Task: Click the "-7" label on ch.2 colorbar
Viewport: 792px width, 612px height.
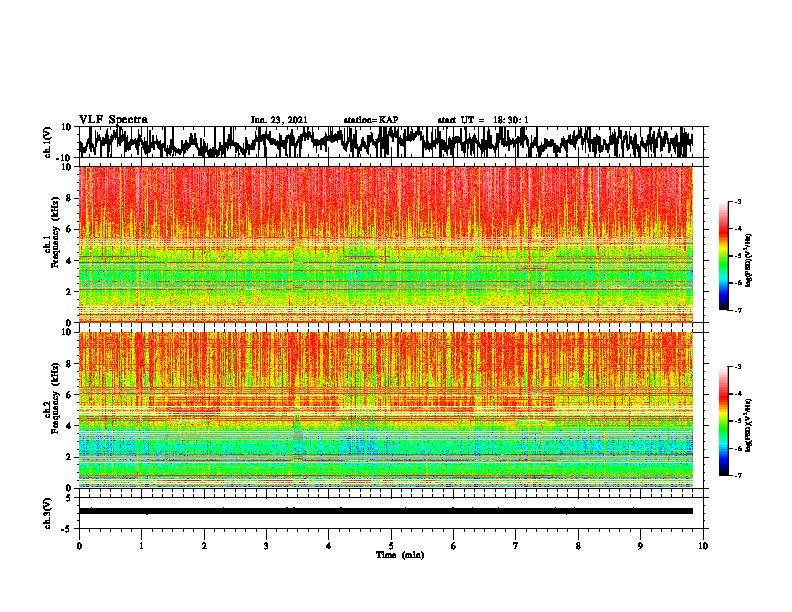Action: click(737, 475)
